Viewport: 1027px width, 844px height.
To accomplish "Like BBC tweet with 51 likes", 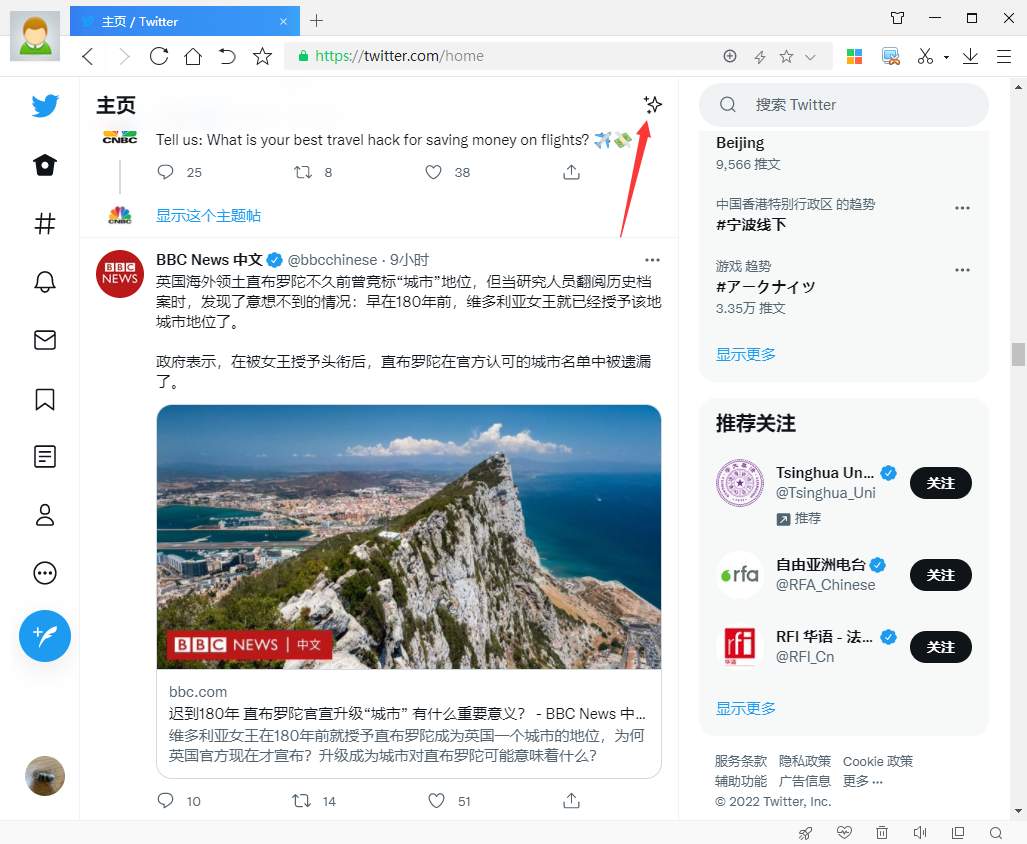I will click(x=436, y=801).
